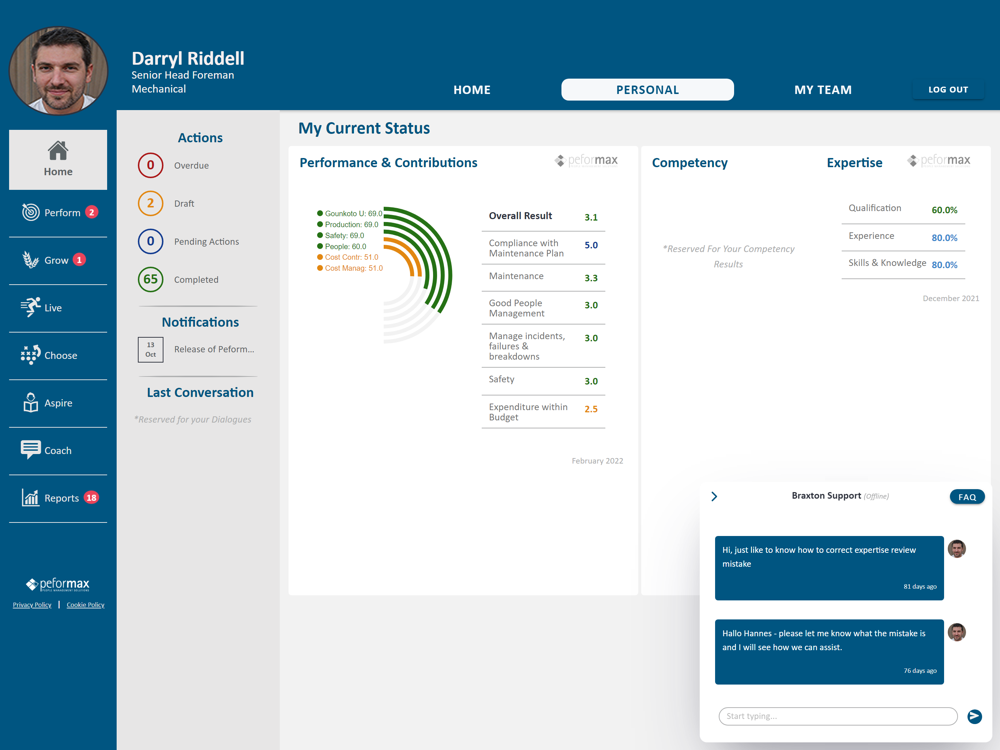Switch to the MY TEAM tab
The image size is (1000, 750).
click(x=823, y=90)
